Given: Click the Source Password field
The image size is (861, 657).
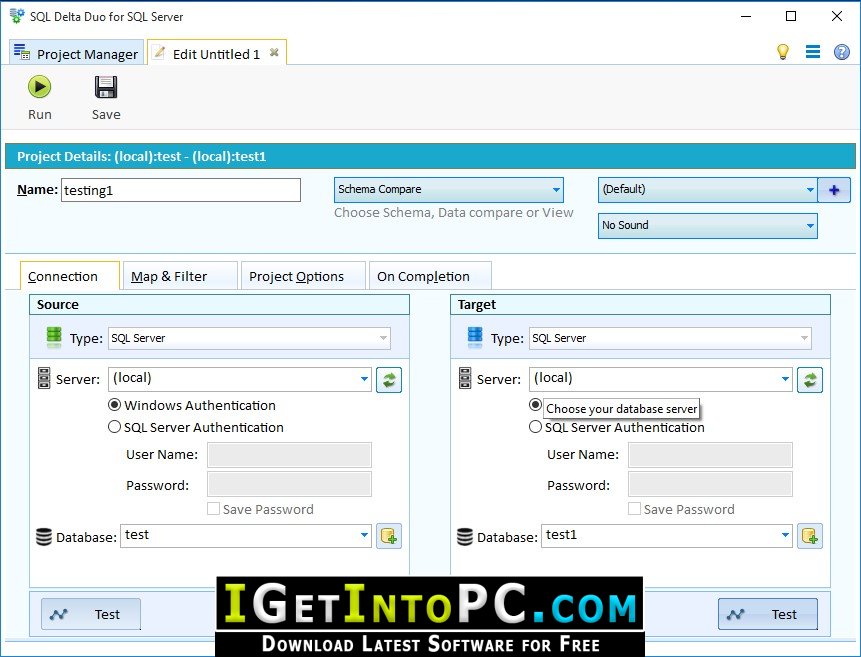Looking at the screenshot, I should [289, 485].
